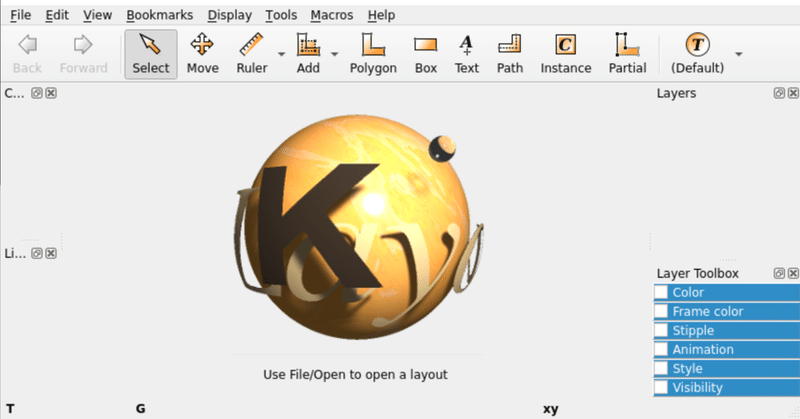Select the Text tool

[x=466, y=54]
